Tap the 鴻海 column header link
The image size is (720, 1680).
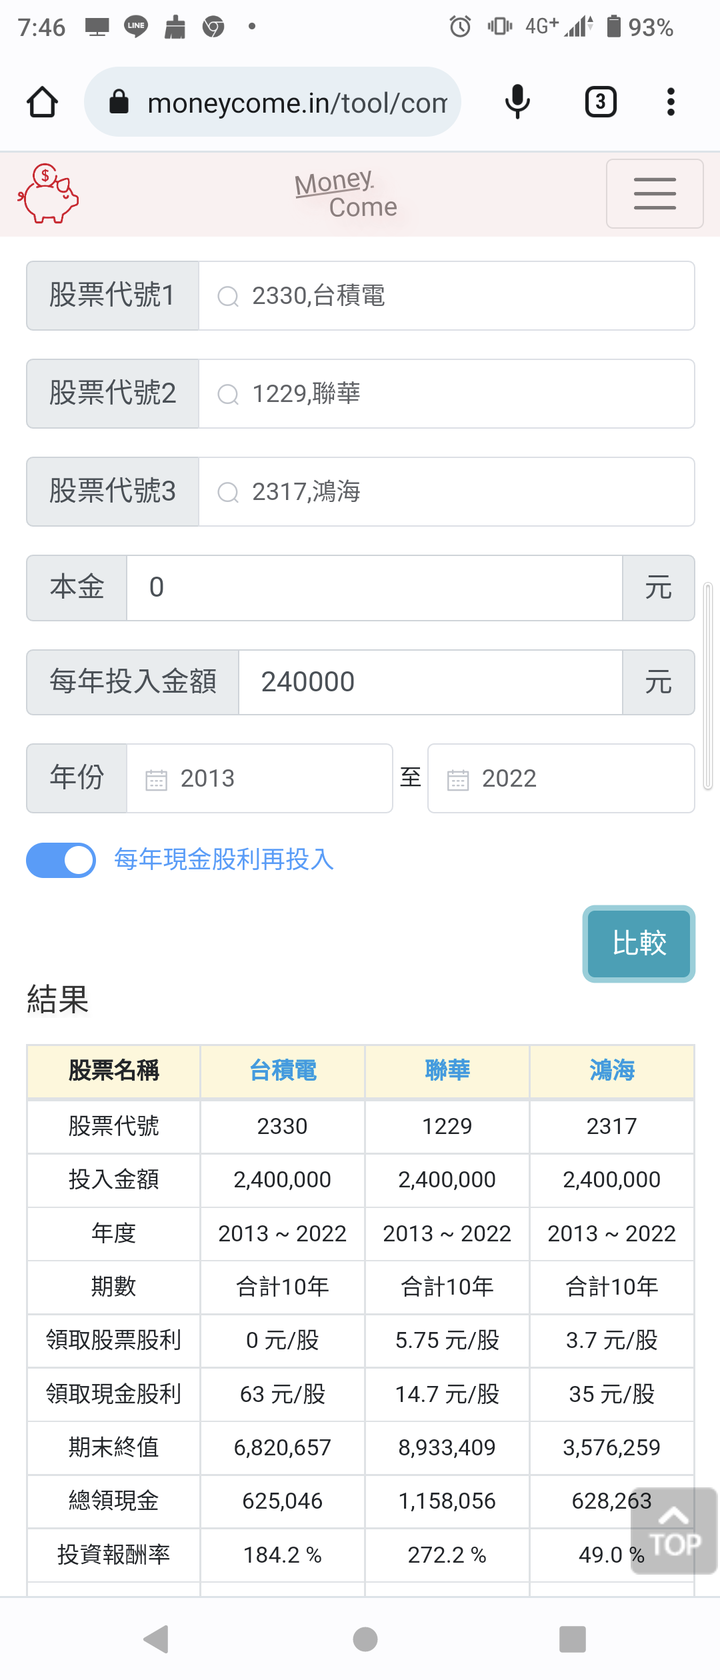pos(612,1071)
